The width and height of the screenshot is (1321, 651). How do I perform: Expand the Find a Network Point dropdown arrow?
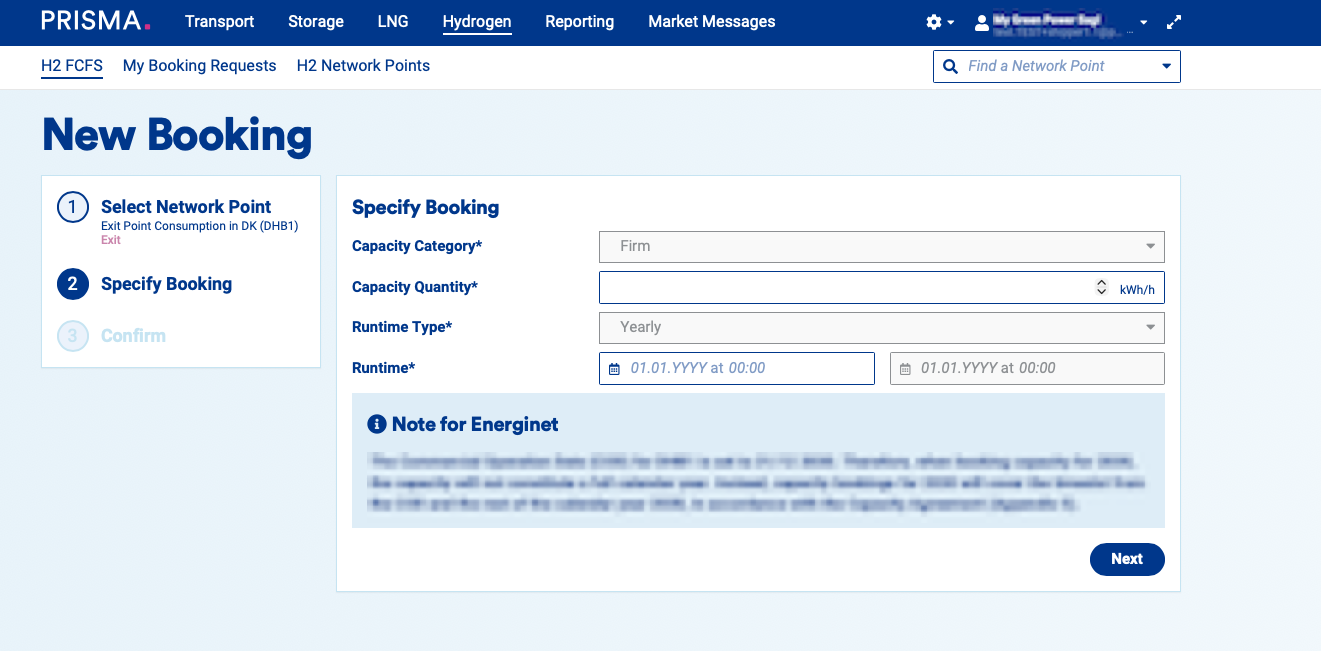pyautogui.click(x=1165, y=66)
